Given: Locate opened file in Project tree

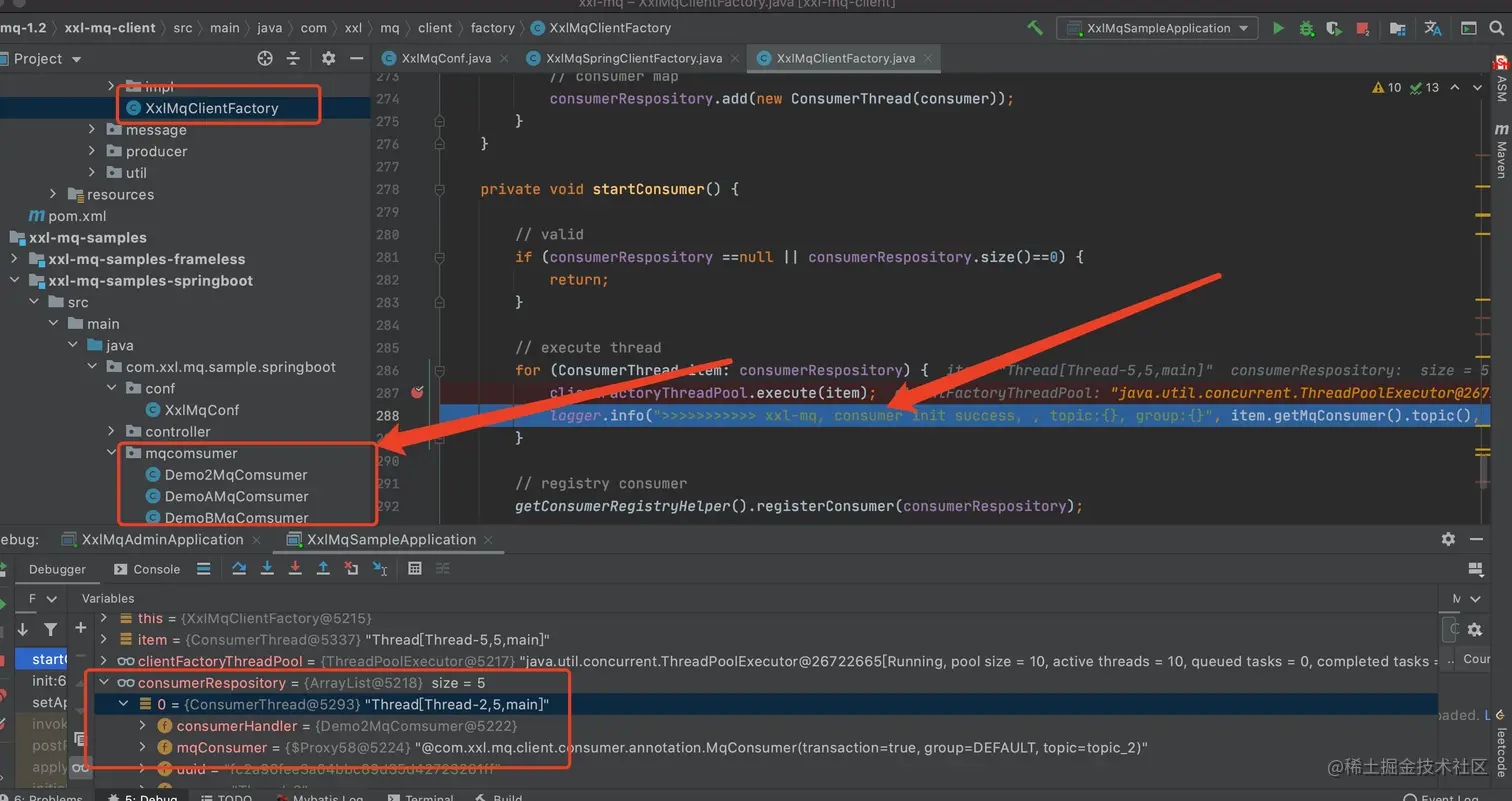Looking at the screenshot, I should pos(265,59).
